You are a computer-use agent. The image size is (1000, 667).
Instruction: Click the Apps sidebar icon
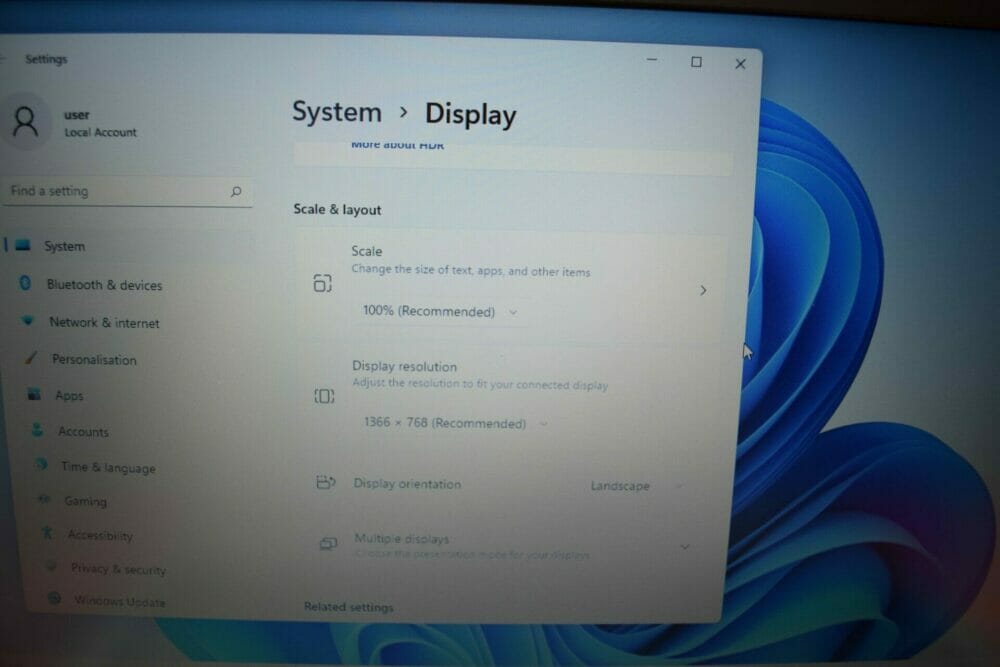(x=34, y=395)
